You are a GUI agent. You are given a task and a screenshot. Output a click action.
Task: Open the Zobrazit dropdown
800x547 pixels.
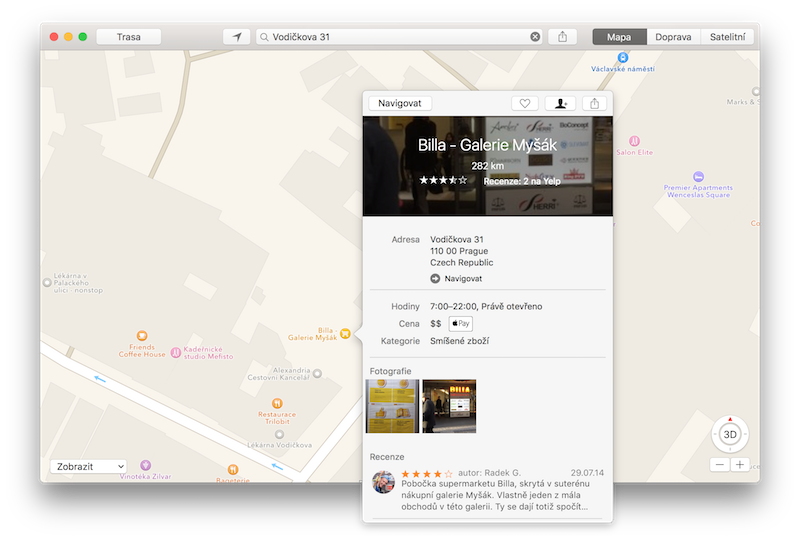(88, 466)
